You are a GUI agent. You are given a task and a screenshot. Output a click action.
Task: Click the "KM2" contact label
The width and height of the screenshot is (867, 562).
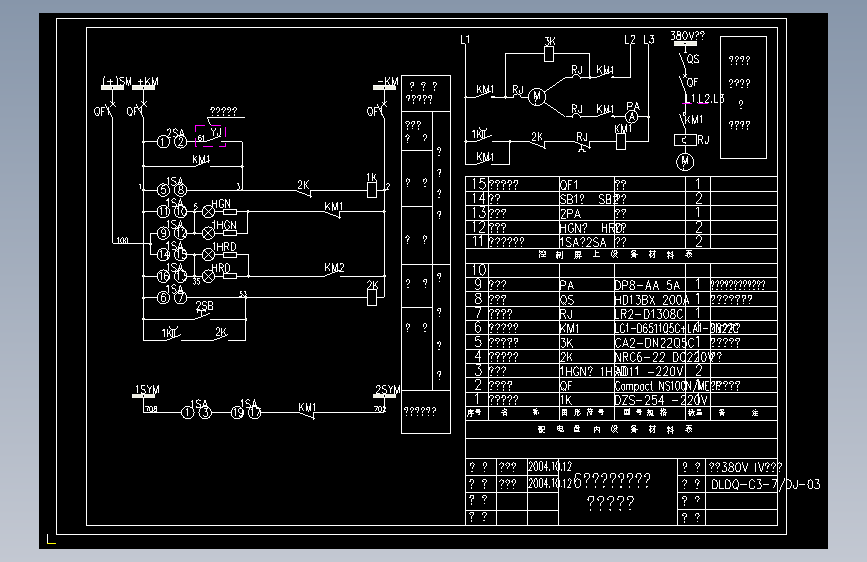pyautogui.click(x=334, y=268)
